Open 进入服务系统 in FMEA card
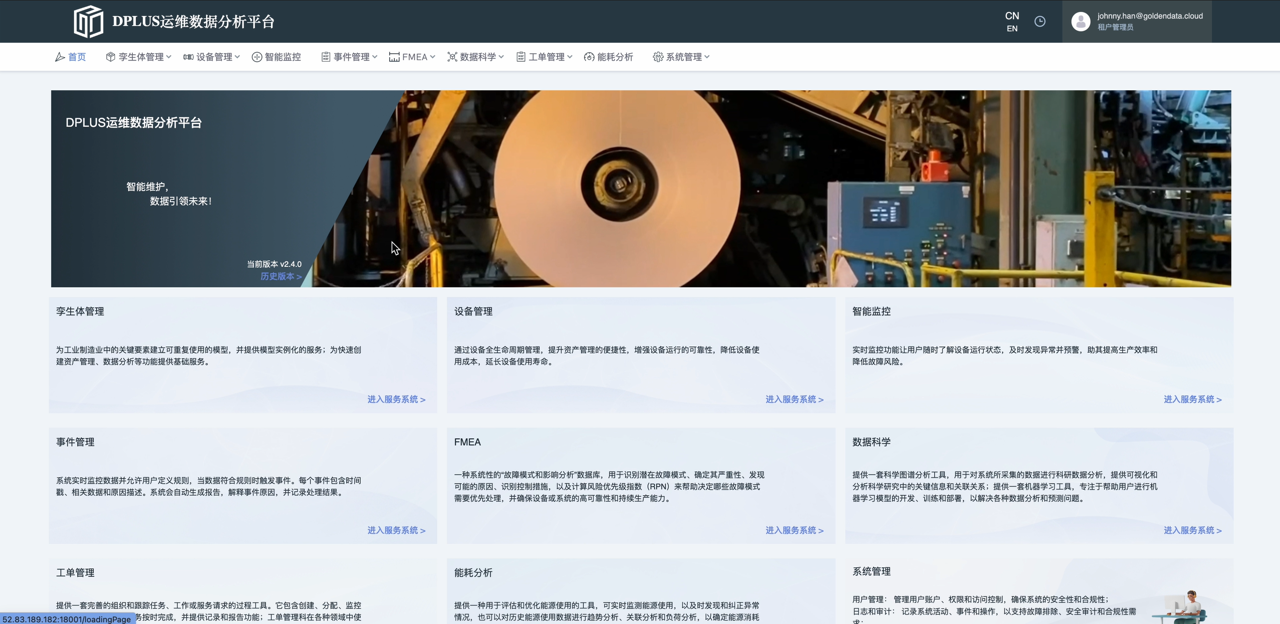The image size is (1280, 624). pos(794,531)
